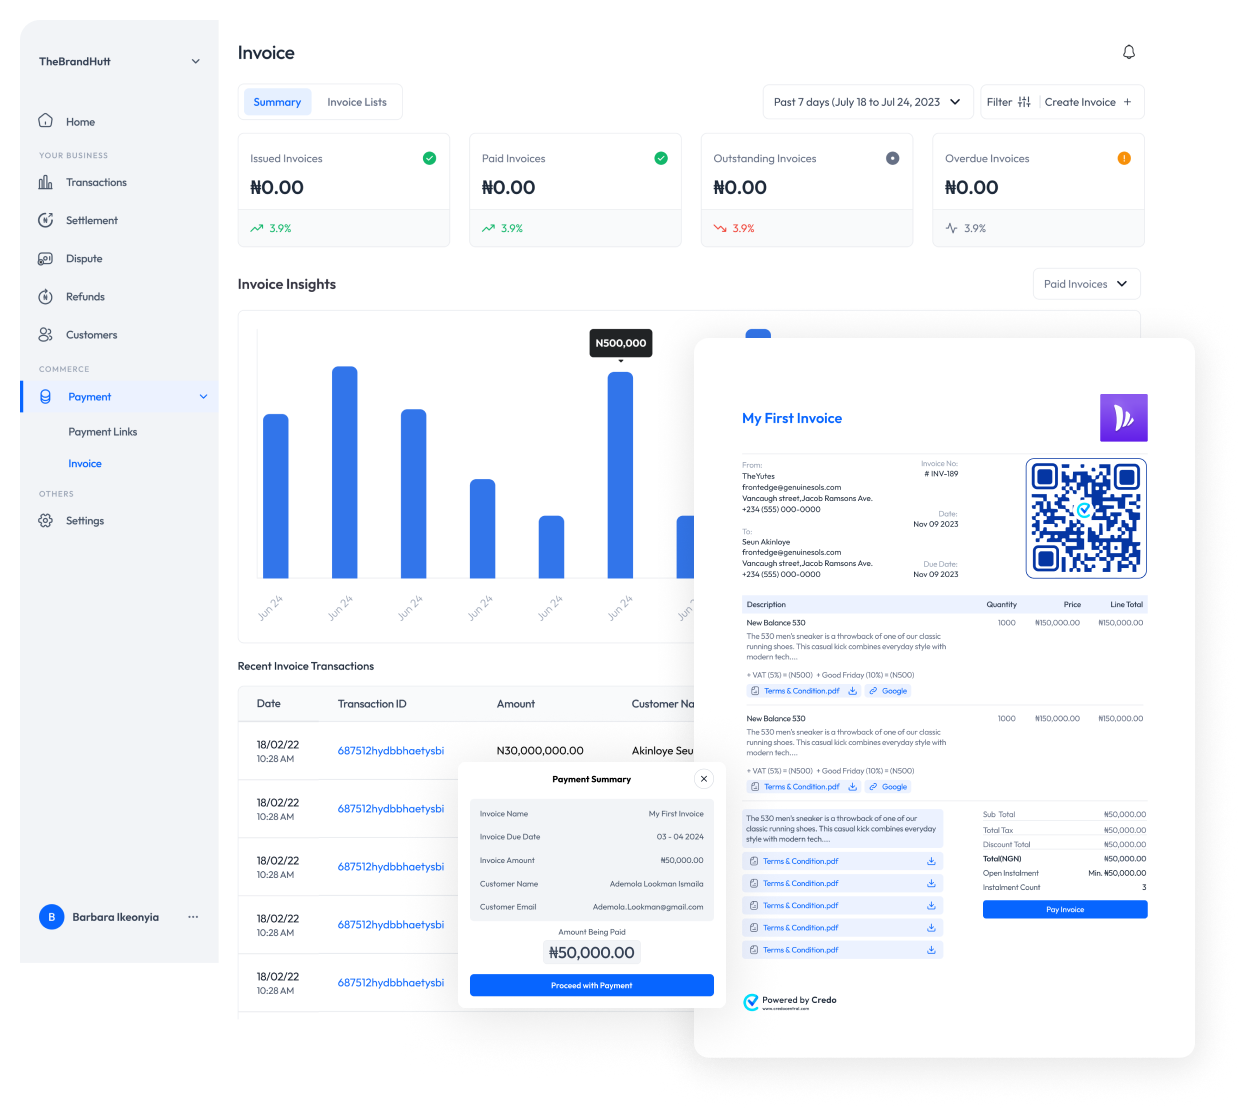
Task: Click the grey status dot on Outstanding Invoices
Action: (893, 158)
